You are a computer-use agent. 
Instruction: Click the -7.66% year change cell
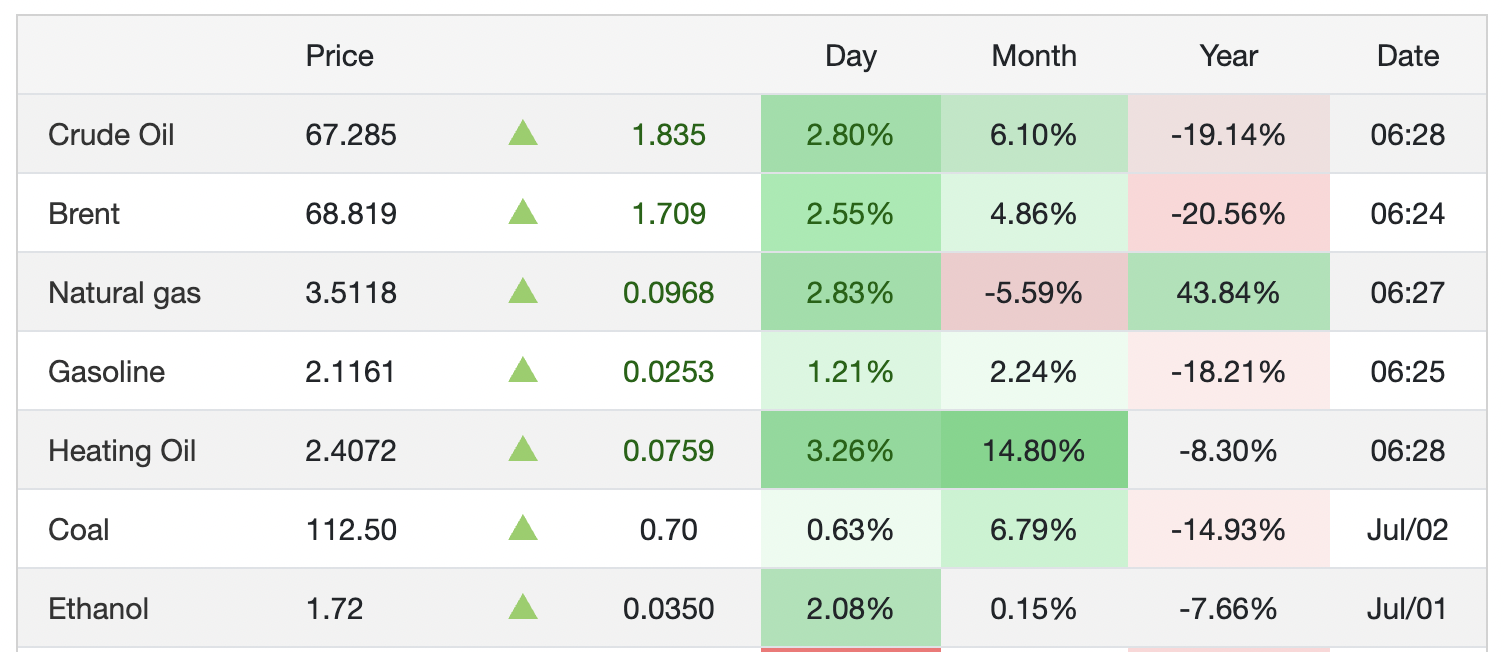click(1229, 608)
